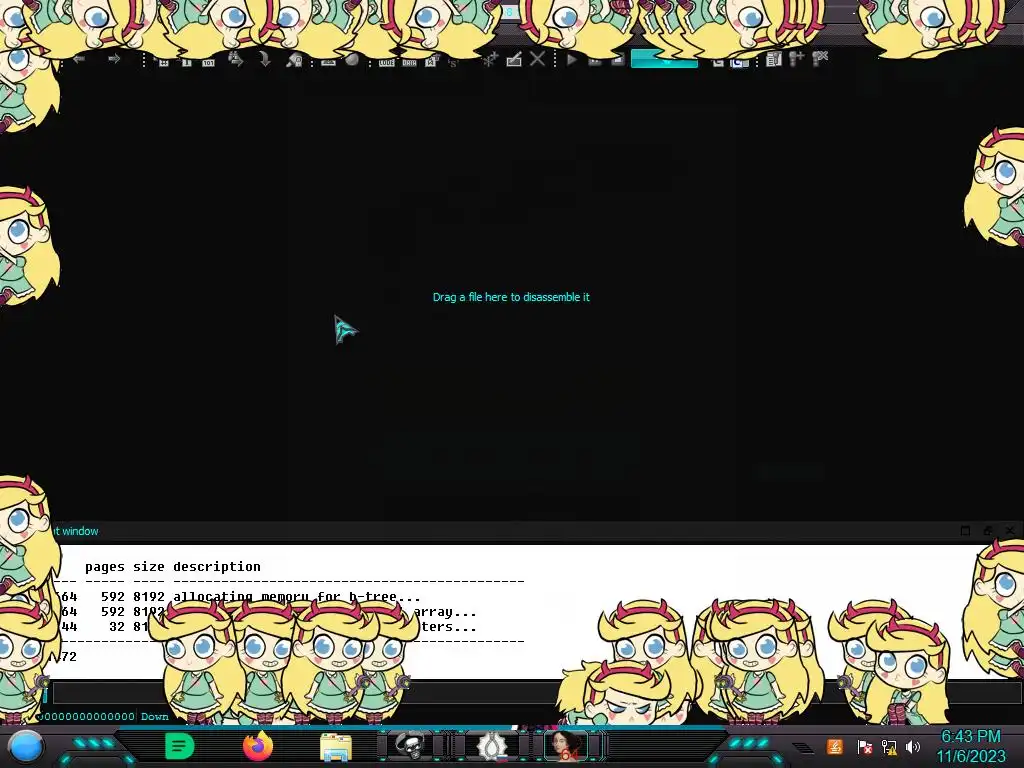The height and width of the screenshot is (768, 1024).
Task: Start debugging with the play button
Action: click(571, 59)
